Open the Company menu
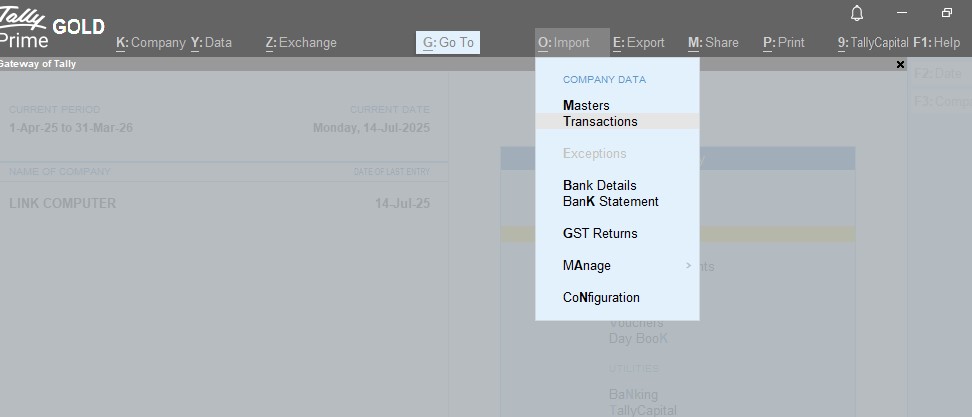The width and height of the screenshot is (972, 417). click(x=151, y=43)
